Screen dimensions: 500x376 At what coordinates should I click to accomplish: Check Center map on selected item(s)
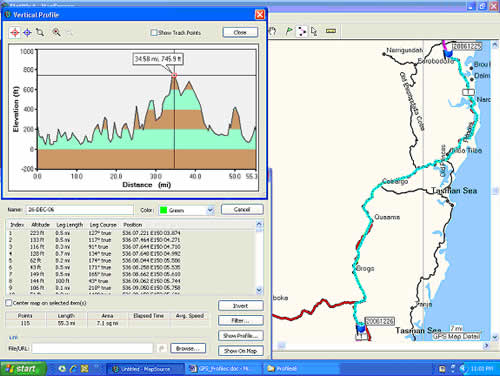(x=8, y=303)
